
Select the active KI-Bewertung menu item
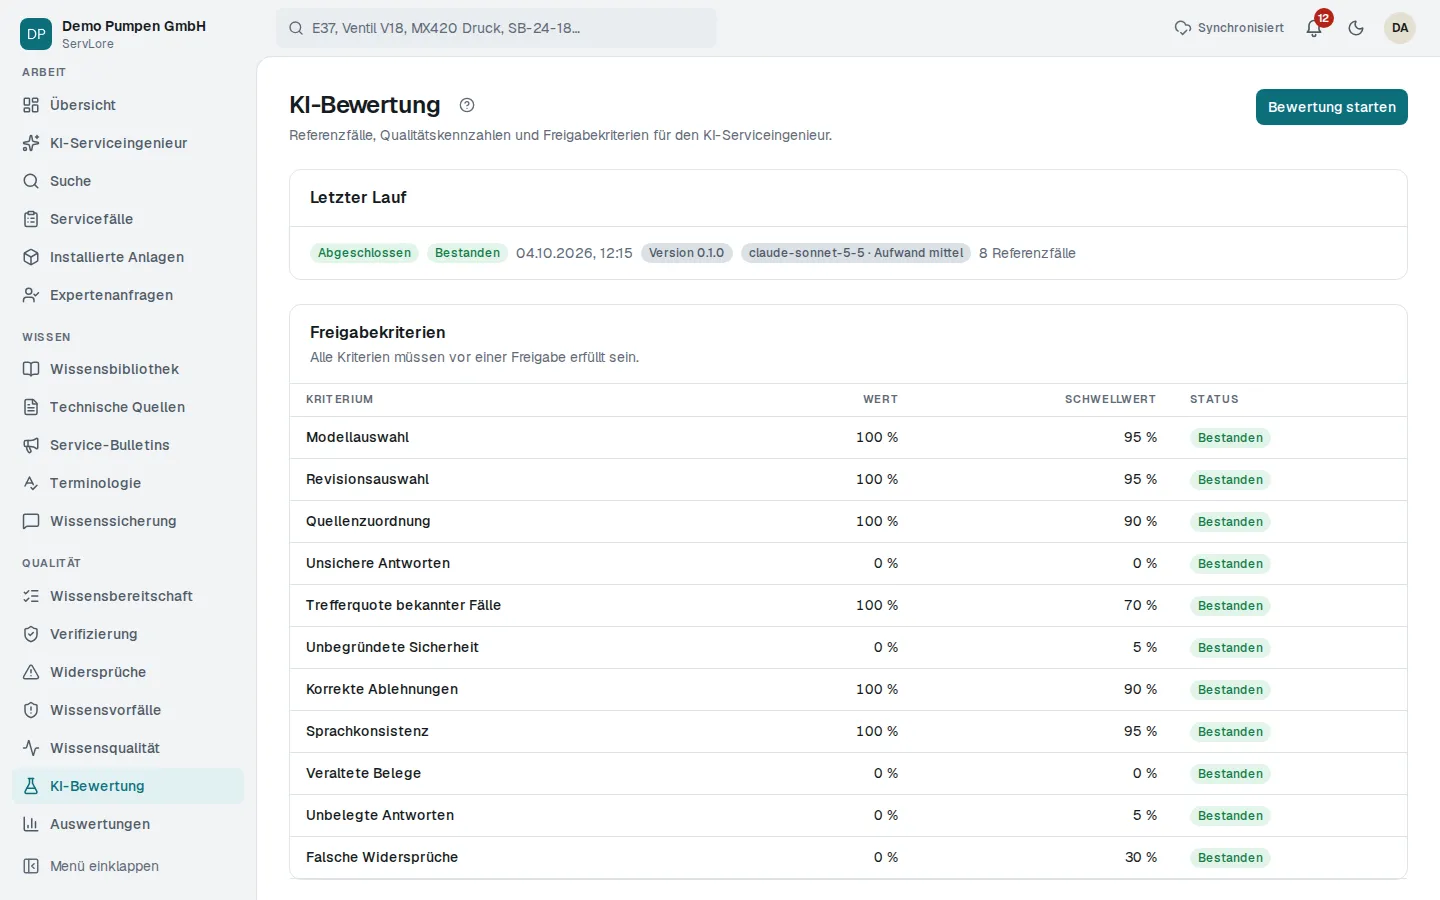[x=128, y=786]
